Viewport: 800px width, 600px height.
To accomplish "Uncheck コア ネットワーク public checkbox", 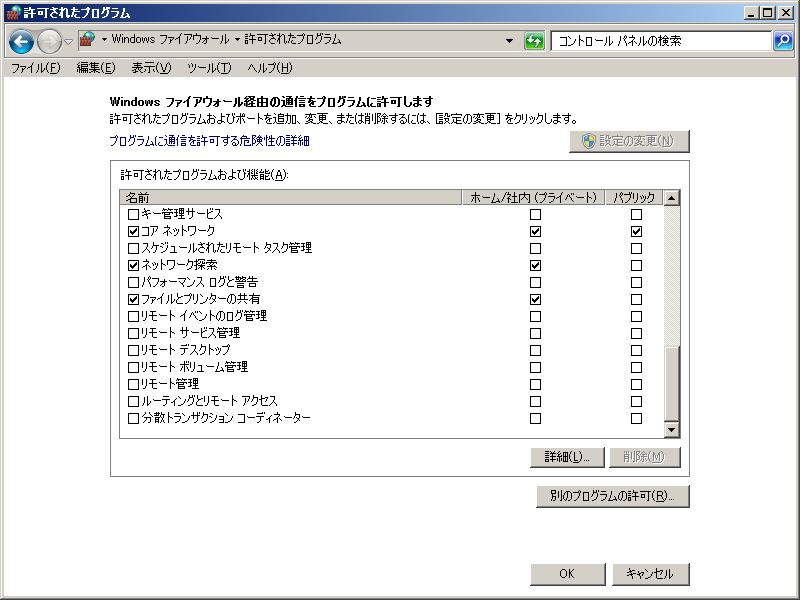I will tap(636, 232).
